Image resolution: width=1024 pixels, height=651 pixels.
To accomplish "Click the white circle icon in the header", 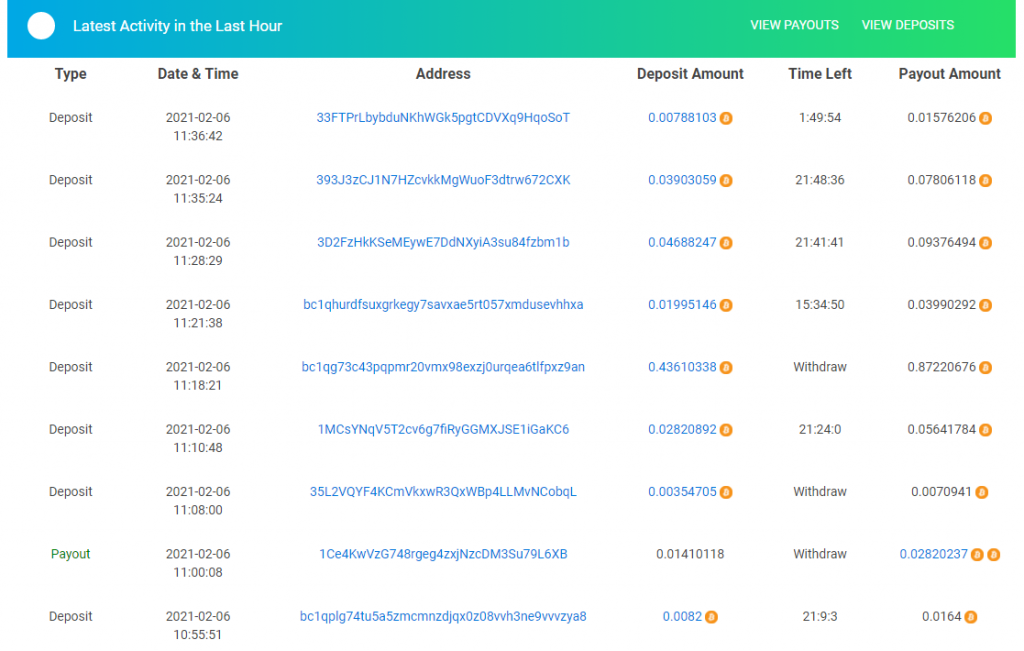I will (x=41, y=26).
